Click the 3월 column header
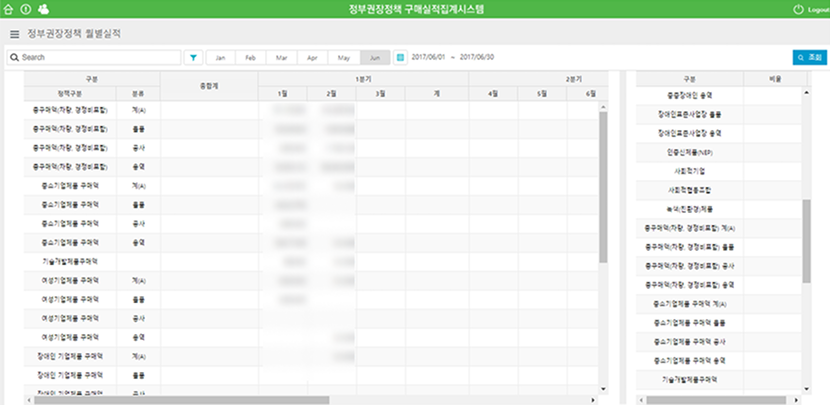The width and height of the screenshot is (830, 405). [x=381, y=94]
